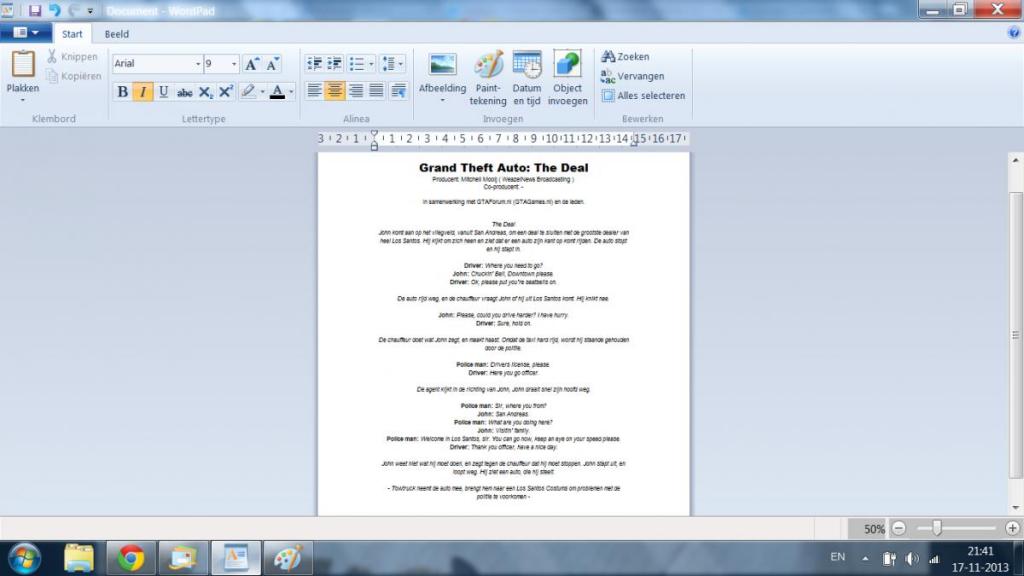Open the font size dropdown arrow
The width and height of the screenshot is (1024, 576).
234,63
